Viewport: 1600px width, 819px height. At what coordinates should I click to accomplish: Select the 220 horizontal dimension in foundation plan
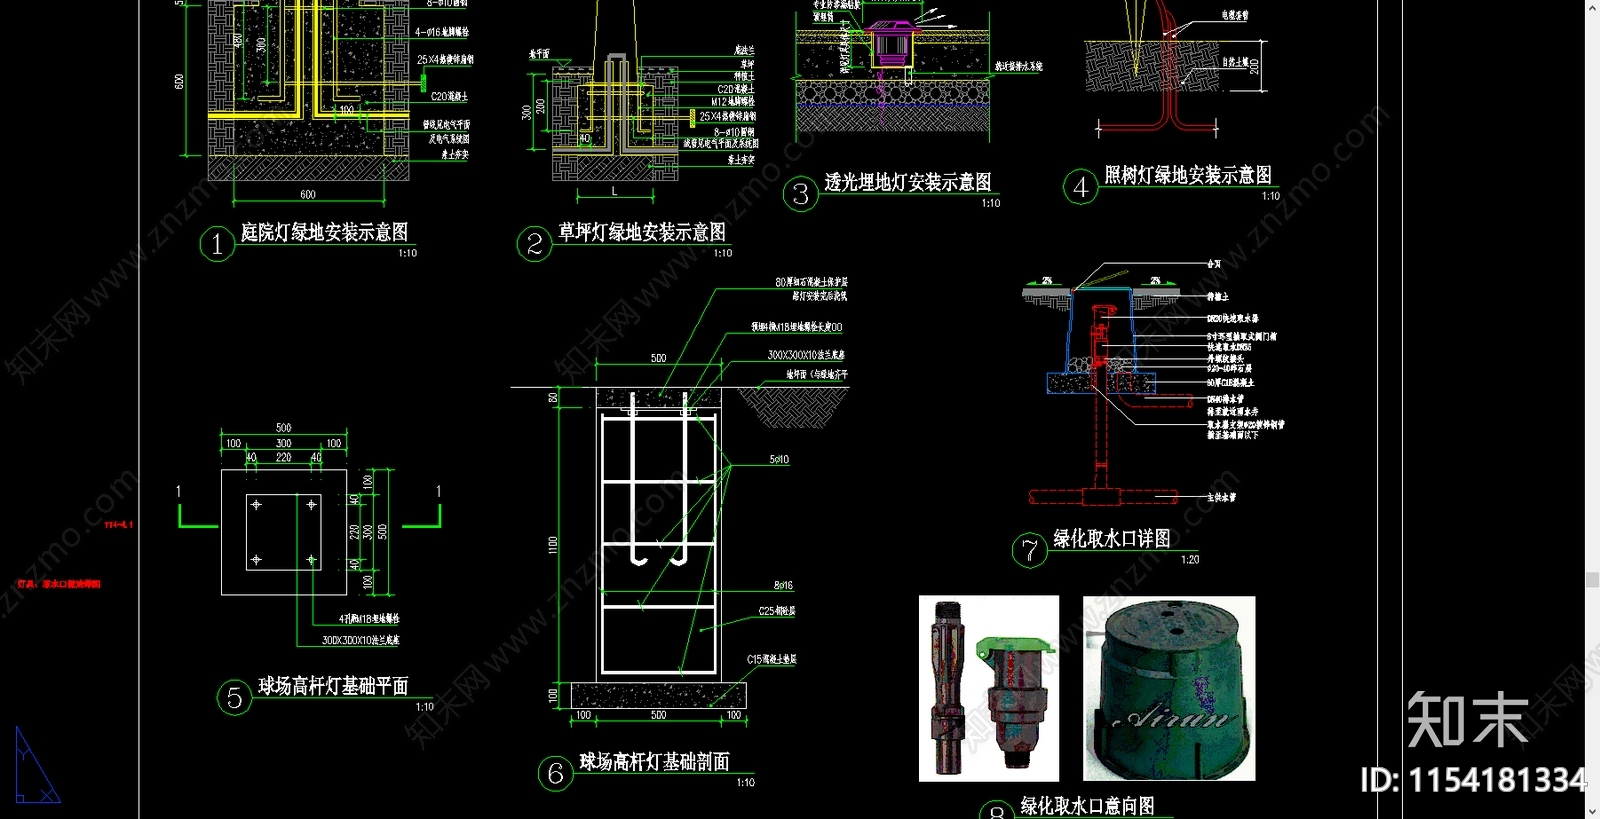point(284,457)
